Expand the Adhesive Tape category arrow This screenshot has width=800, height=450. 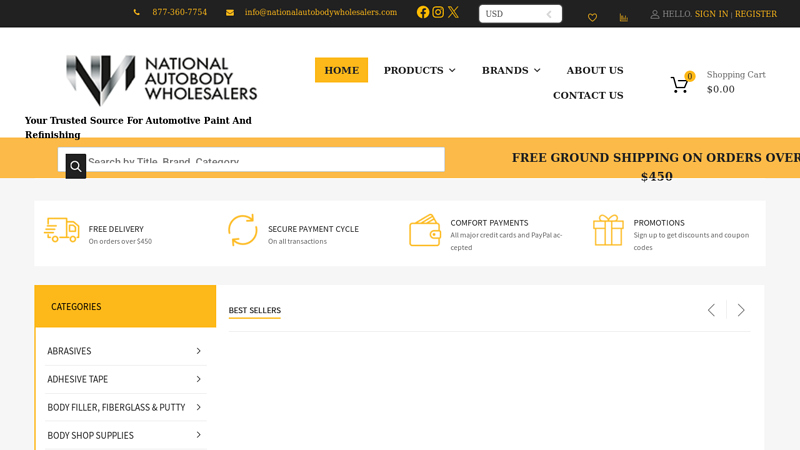198,379
